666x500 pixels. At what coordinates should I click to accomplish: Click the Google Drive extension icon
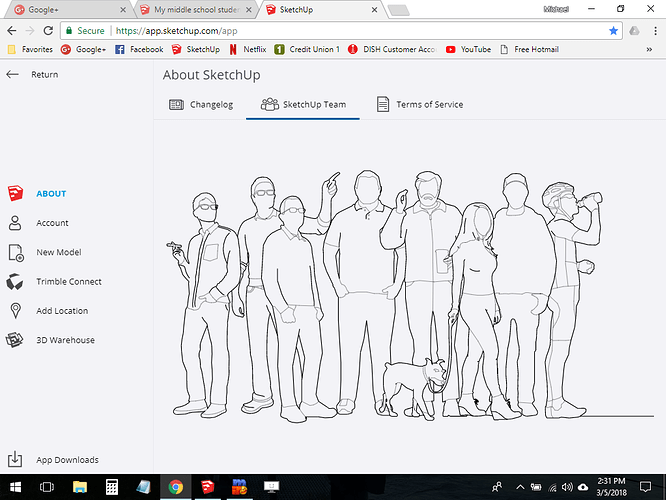tap(635, 31)
